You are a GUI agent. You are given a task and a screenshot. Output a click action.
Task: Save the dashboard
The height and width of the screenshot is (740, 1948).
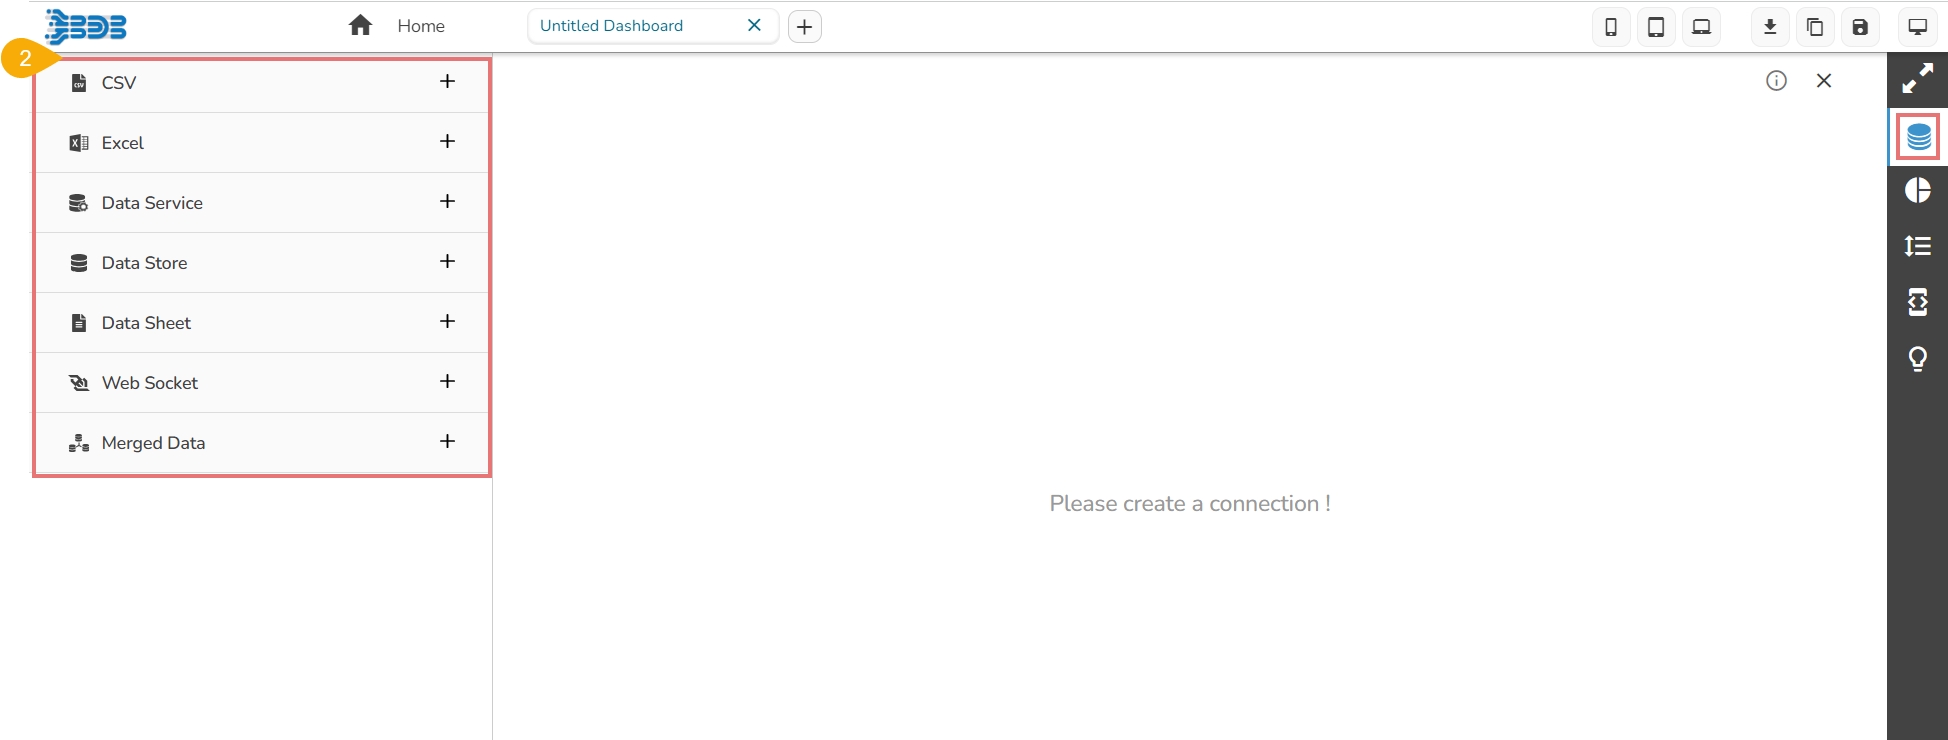tap(1860, 27)
